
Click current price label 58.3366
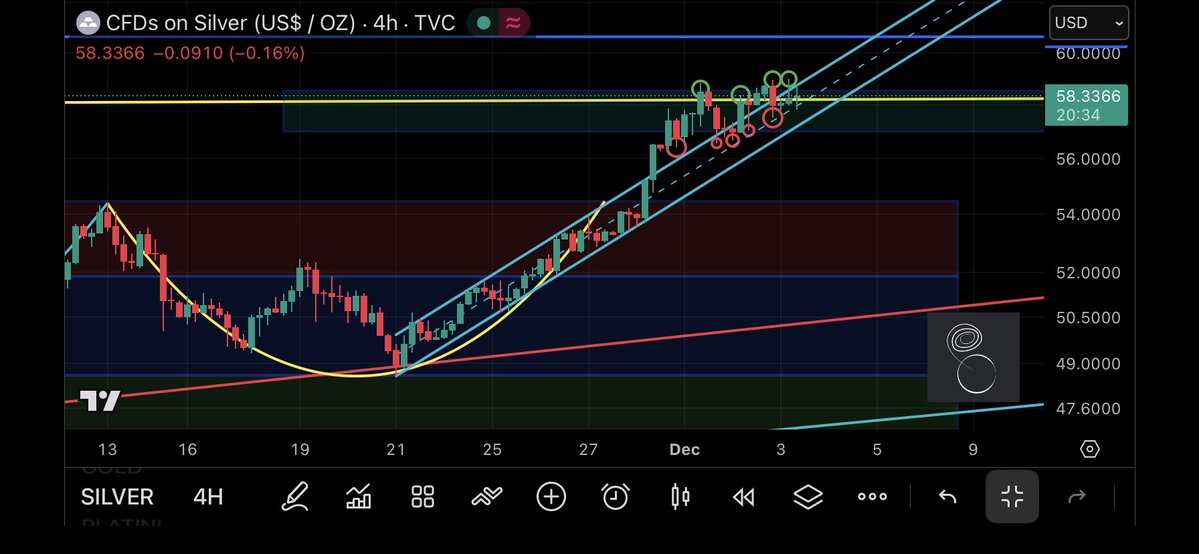click(x=1086, y=105)
